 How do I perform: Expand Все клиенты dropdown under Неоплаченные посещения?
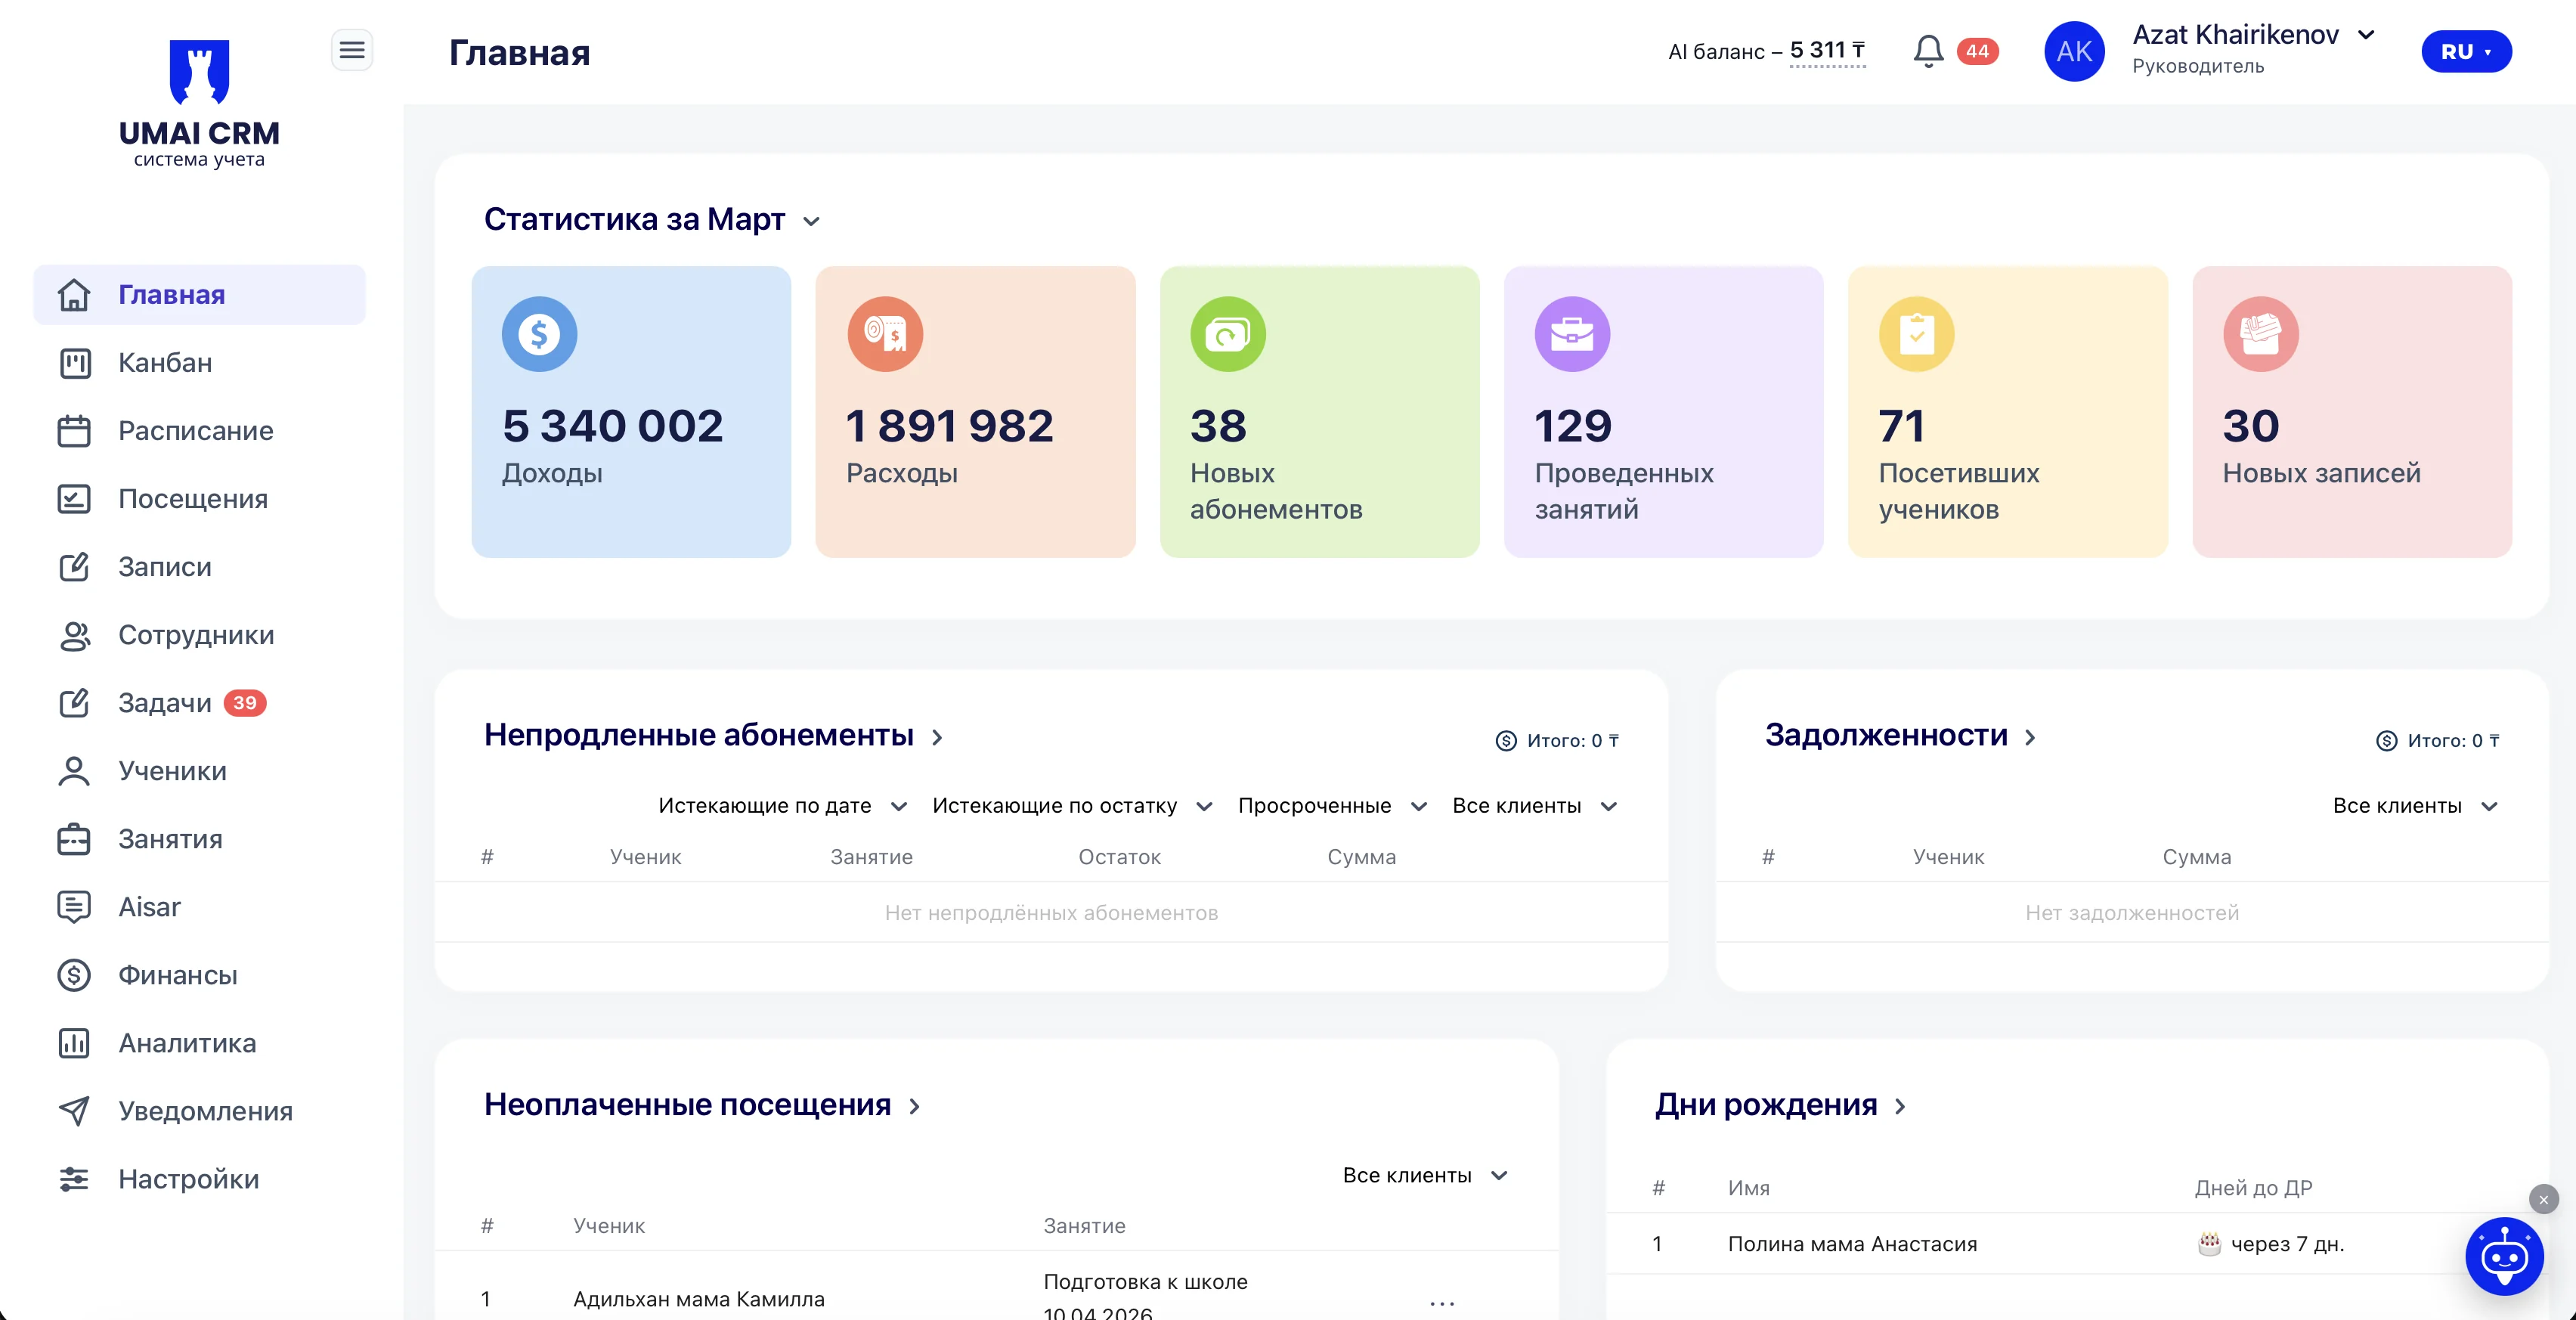pyautogui.click(x=1424, y=1176)
